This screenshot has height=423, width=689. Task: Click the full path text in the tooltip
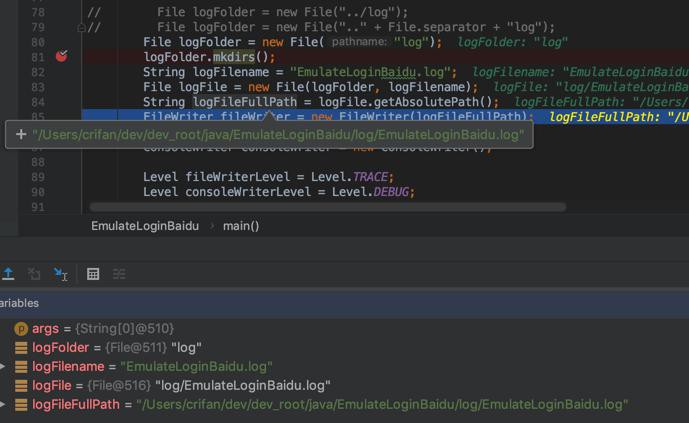coord(278,134)
